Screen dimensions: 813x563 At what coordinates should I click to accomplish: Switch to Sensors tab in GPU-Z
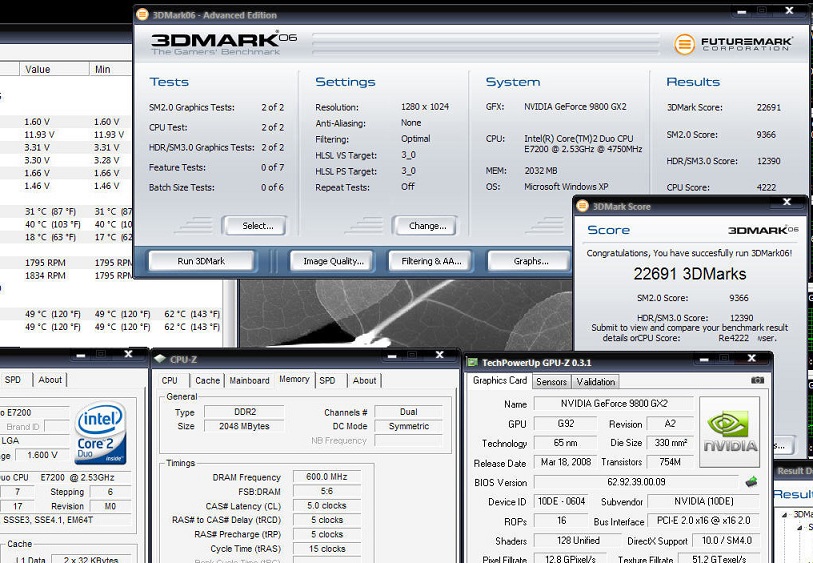[x=551, y=382]
